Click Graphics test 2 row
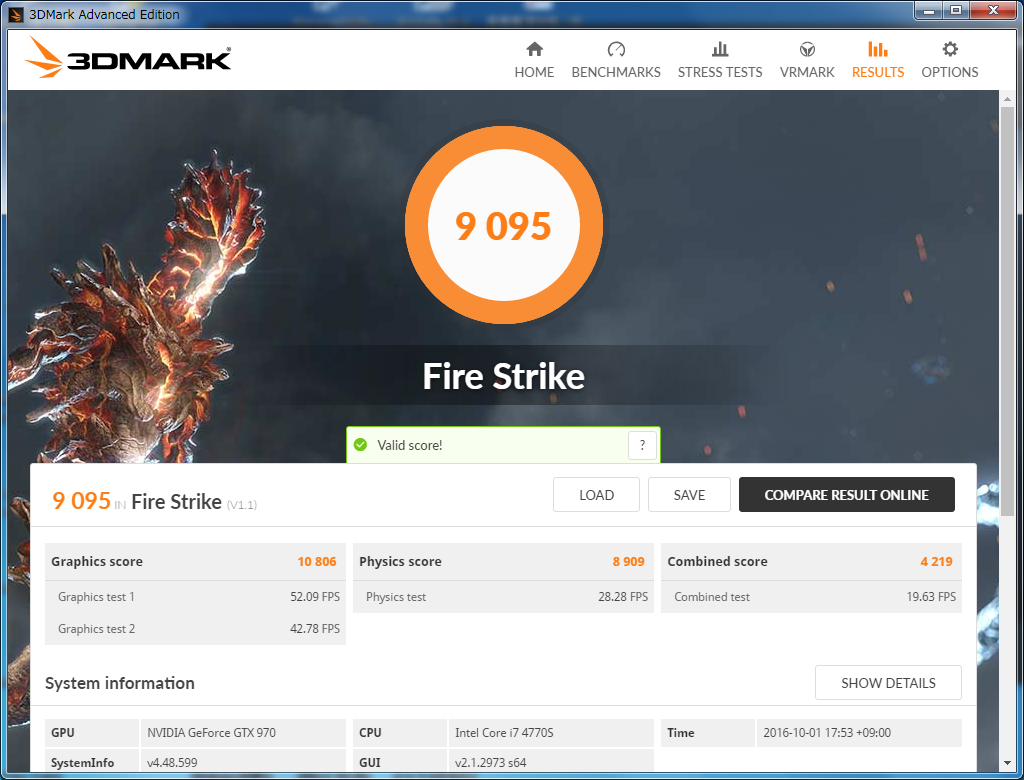Viewport: 1024px width, 780px height. (195, 628)
